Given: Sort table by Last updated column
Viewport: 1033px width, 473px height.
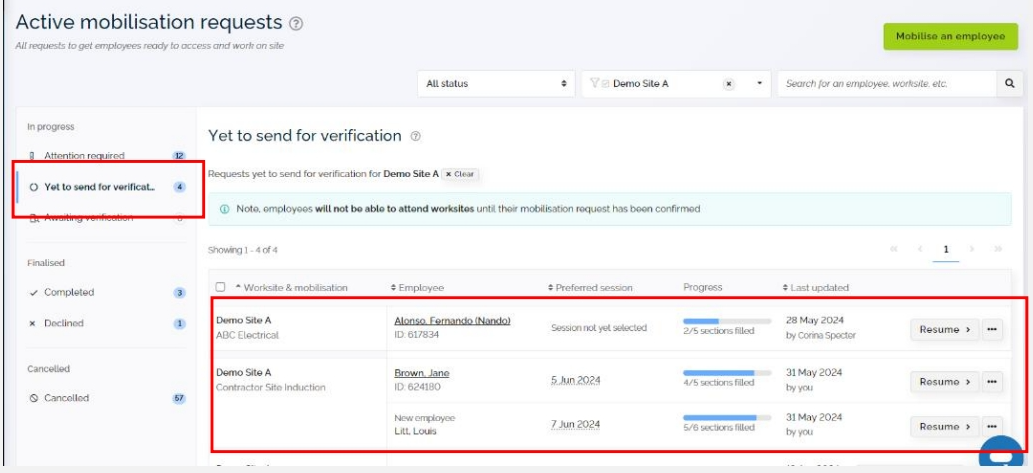Looking at the screenshot, I should pyautogui.click(x=816, y=288).
